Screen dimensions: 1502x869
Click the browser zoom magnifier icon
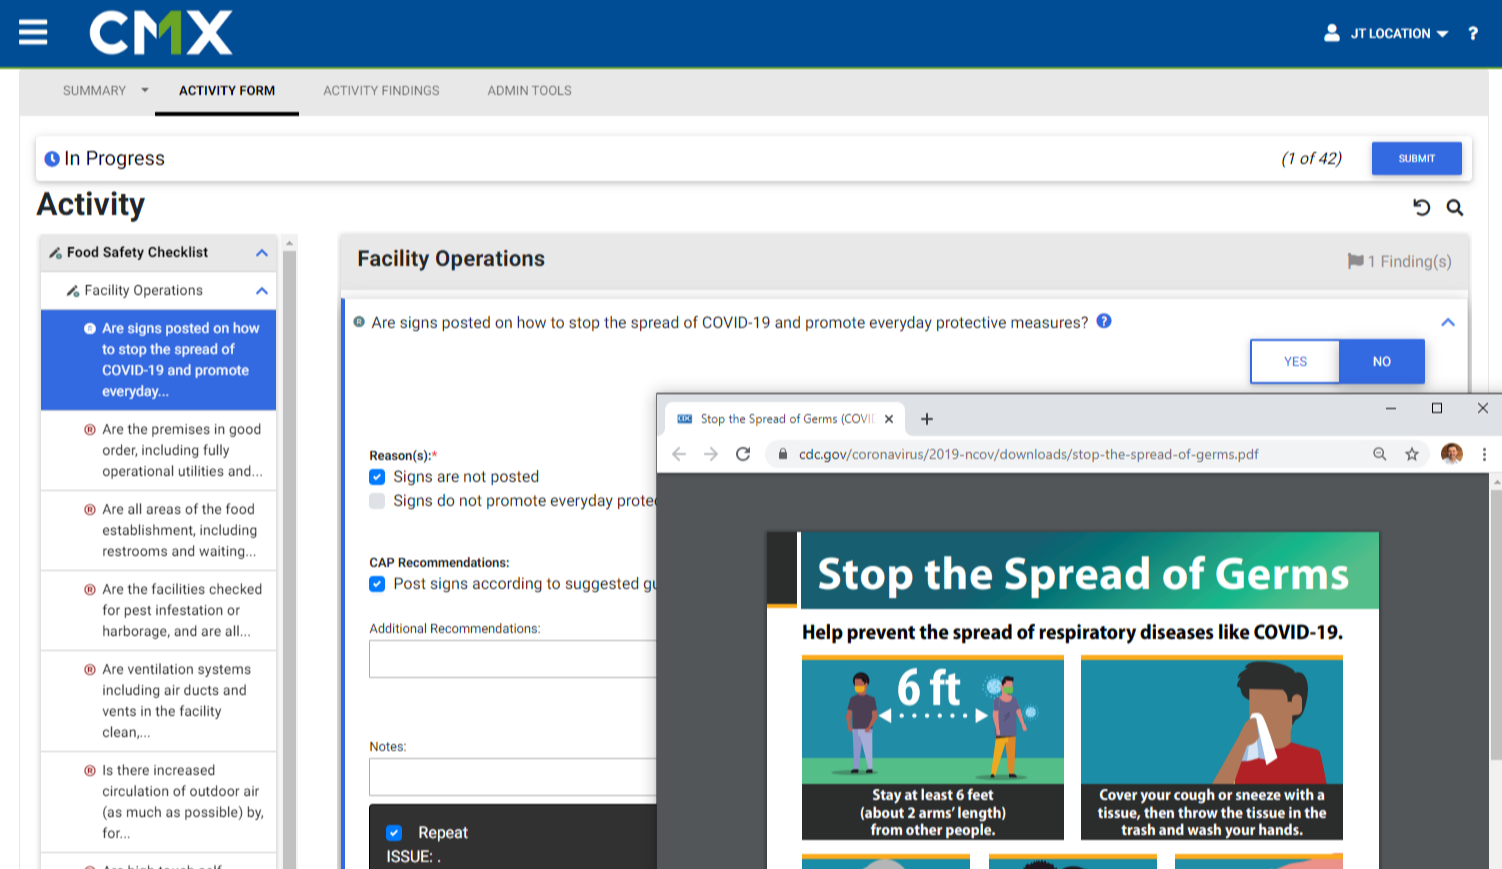tap(1380, 454)
